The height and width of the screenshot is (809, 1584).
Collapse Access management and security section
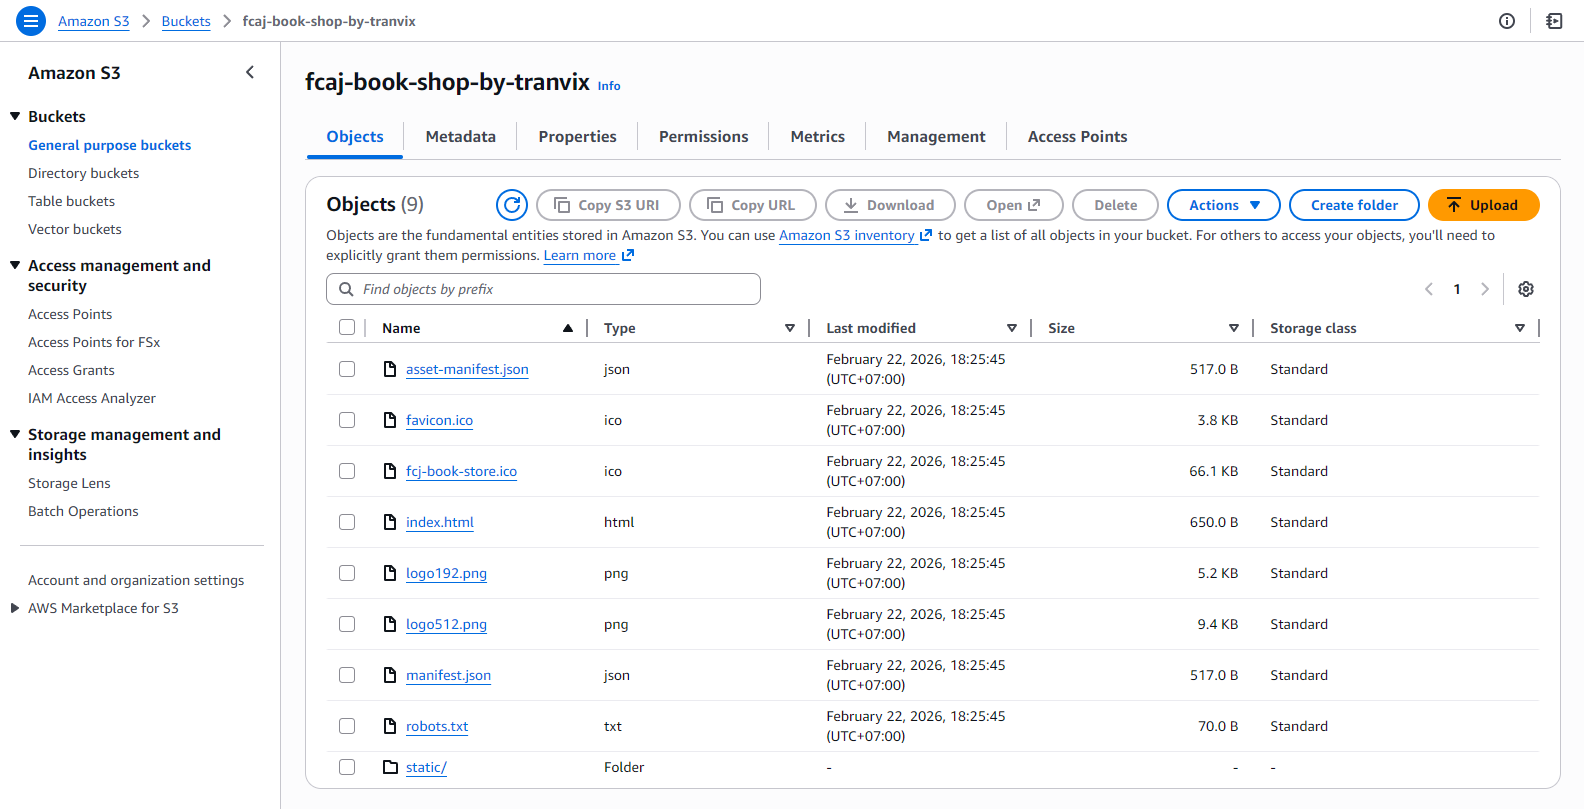coord(15,265)
